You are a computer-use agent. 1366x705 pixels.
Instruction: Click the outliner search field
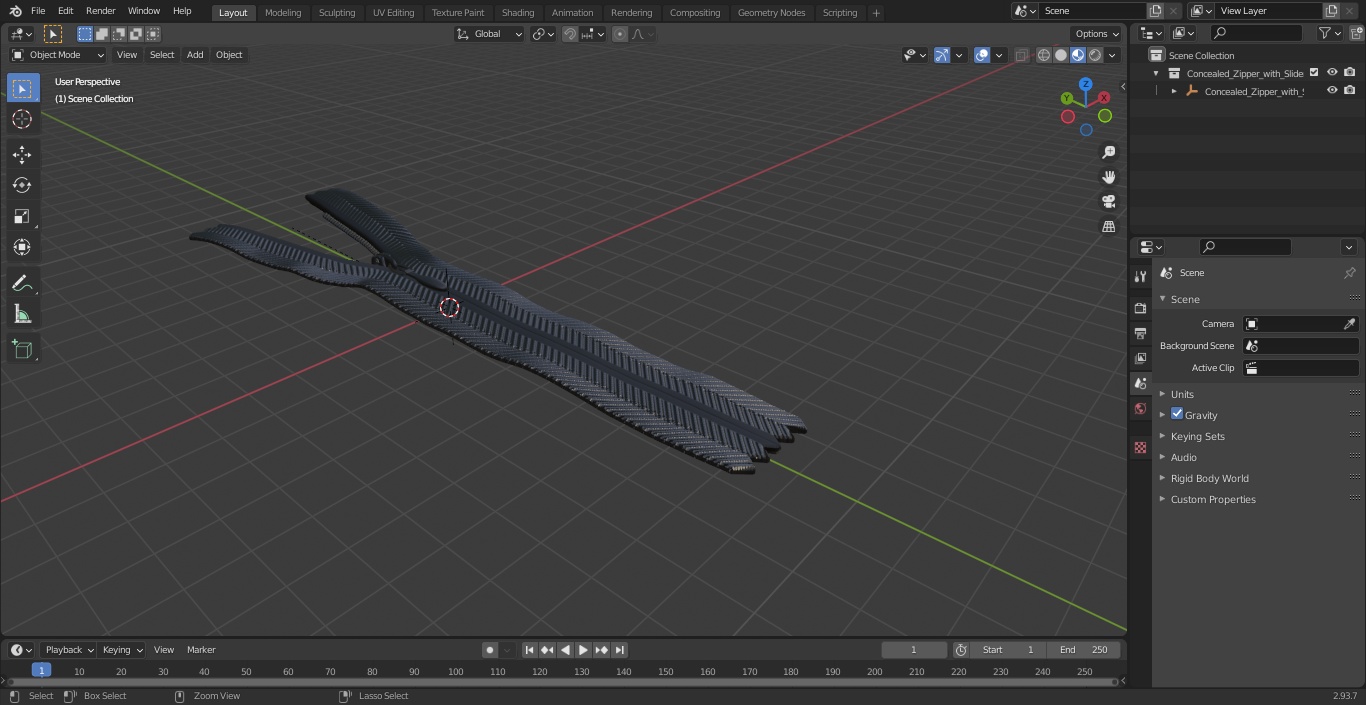(x=1256, y=33)
